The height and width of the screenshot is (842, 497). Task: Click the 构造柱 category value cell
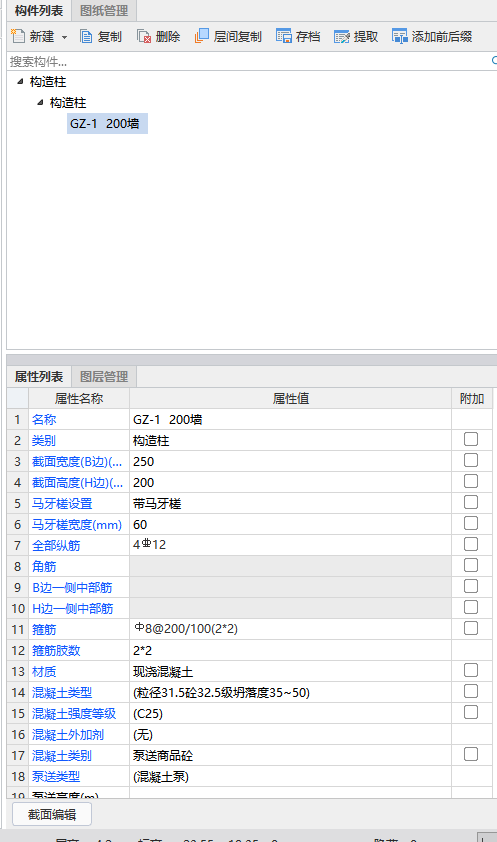[x=290, y=440]
